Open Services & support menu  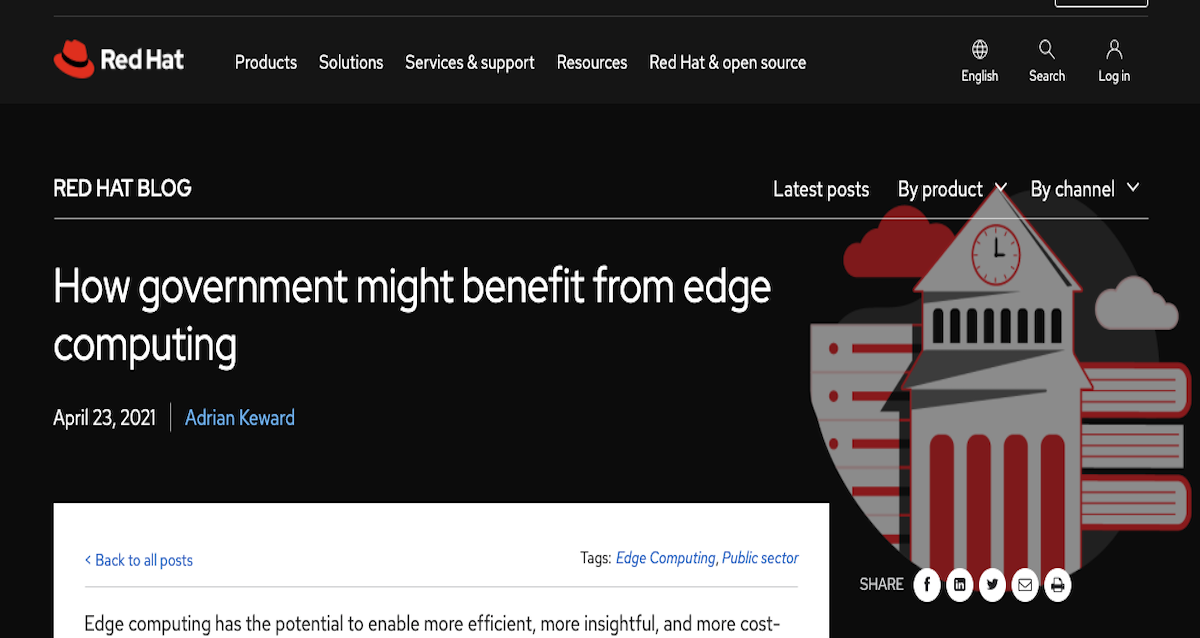pos(469,62)
